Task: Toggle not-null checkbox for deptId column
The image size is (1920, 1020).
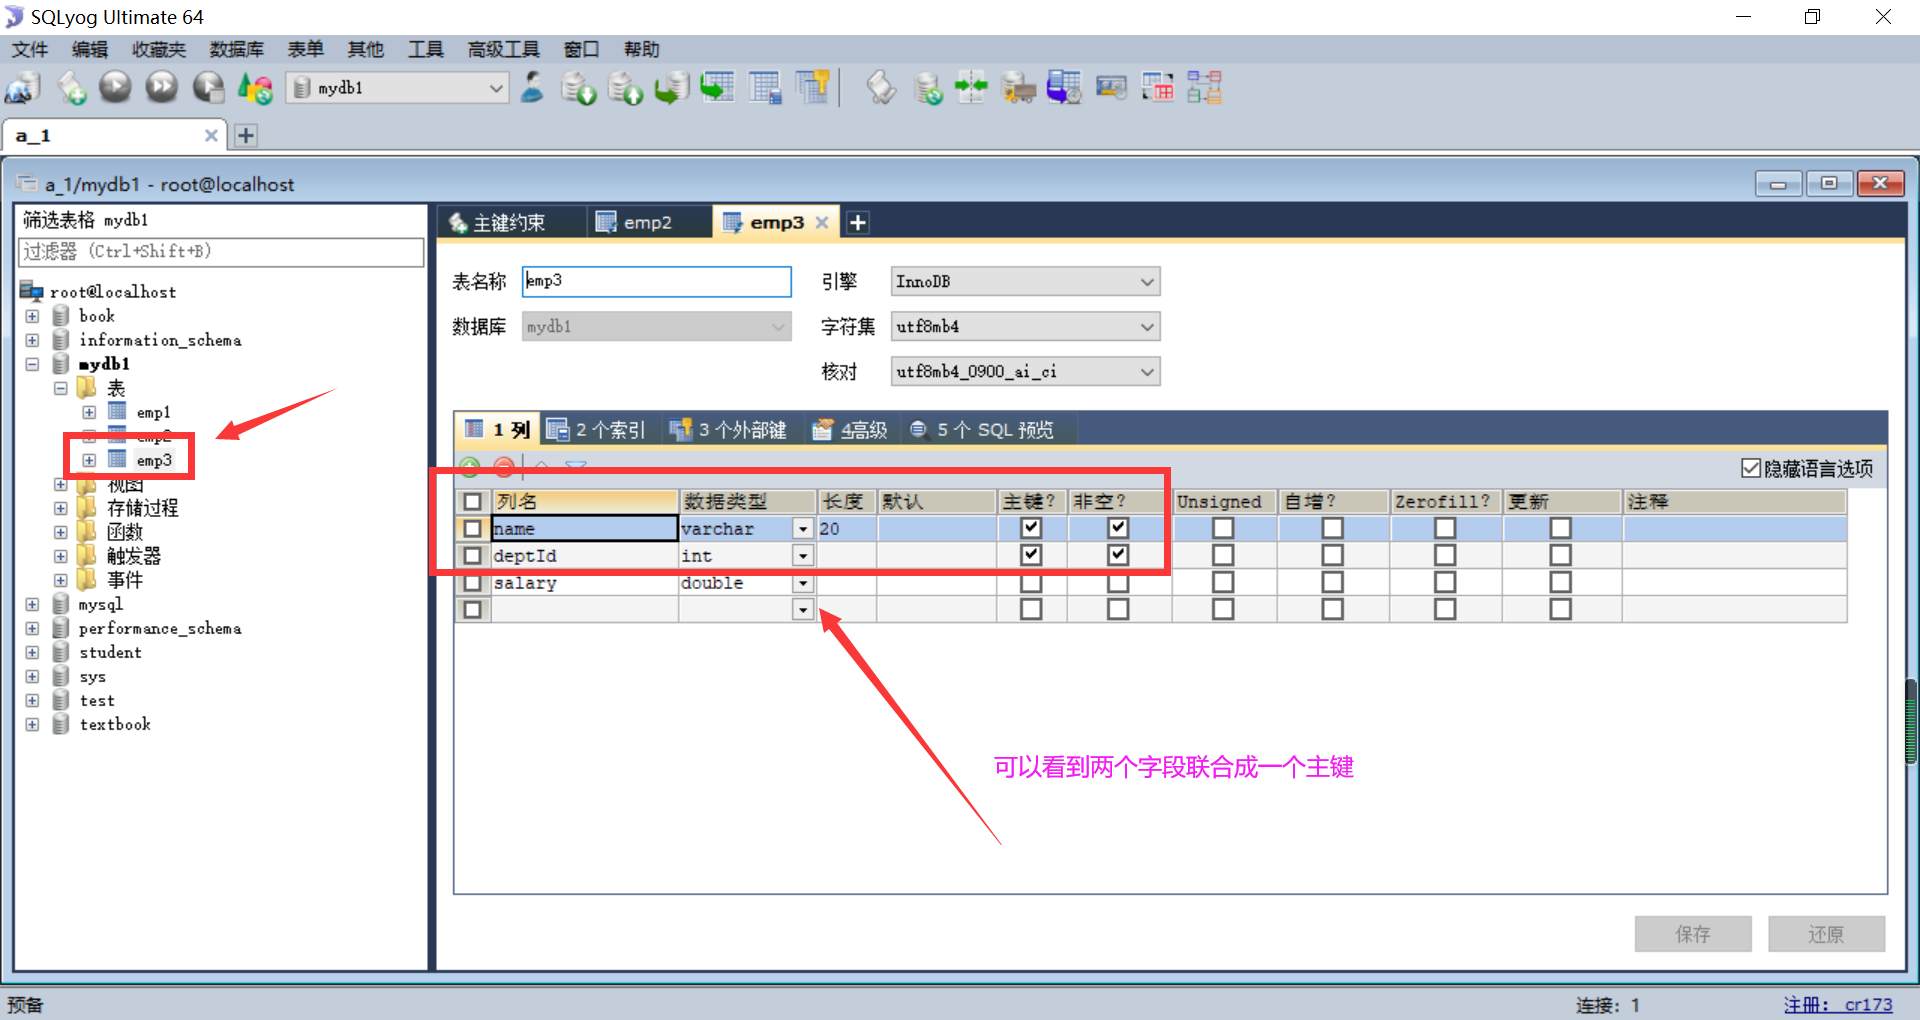Action: 1118,554
